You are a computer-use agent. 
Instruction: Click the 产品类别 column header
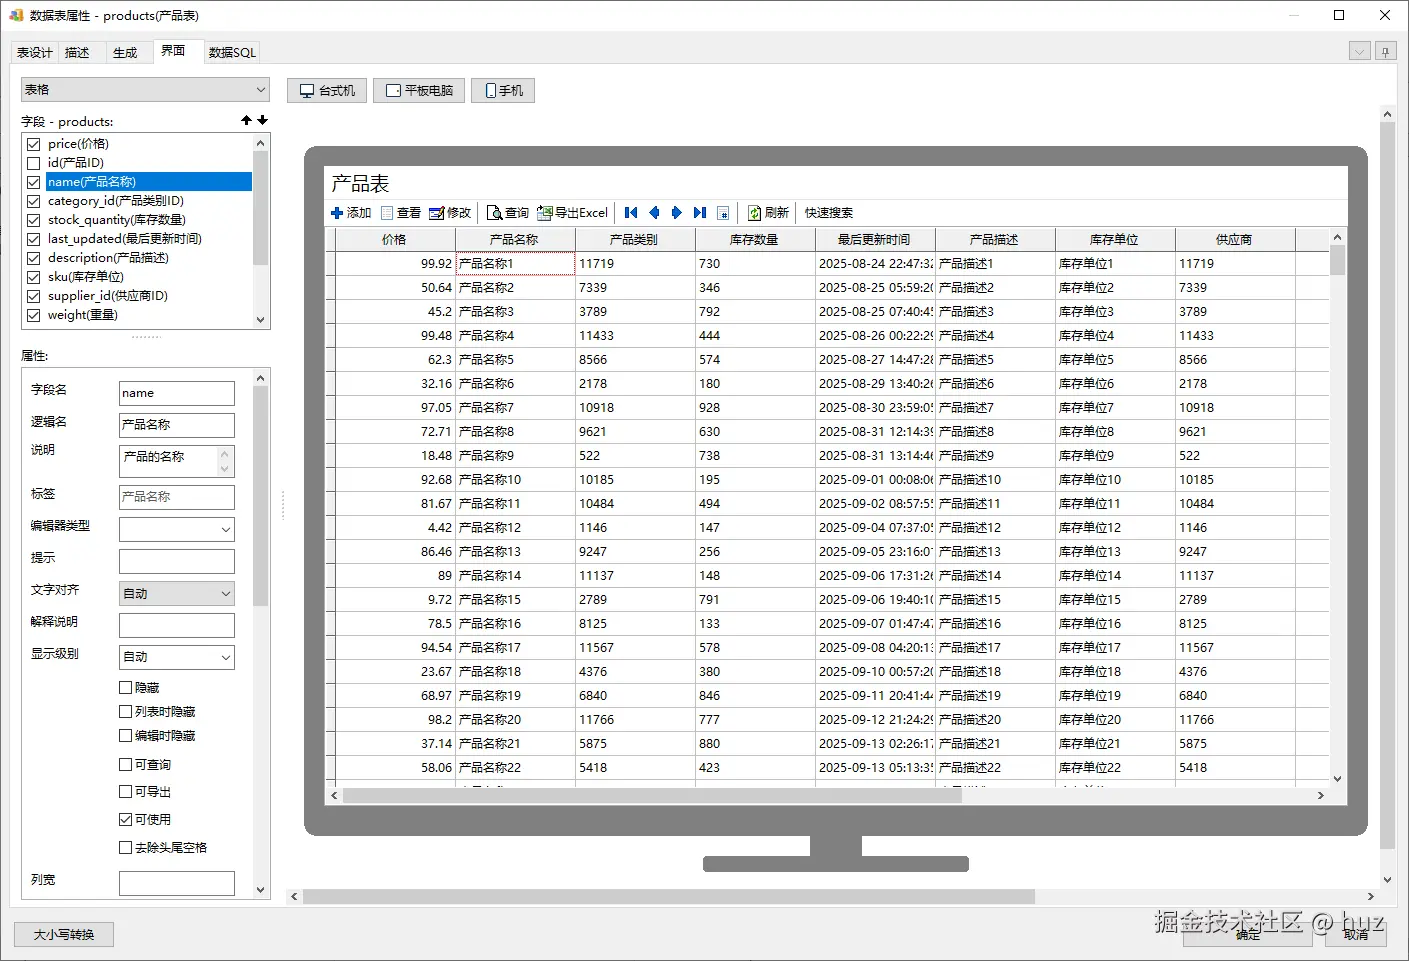(x=635, y=240)
